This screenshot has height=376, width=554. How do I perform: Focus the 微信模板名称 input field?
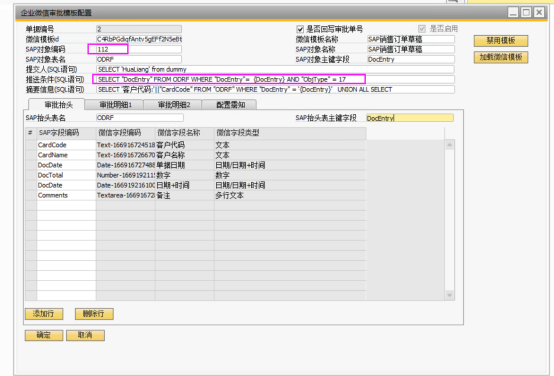point(411,39)
